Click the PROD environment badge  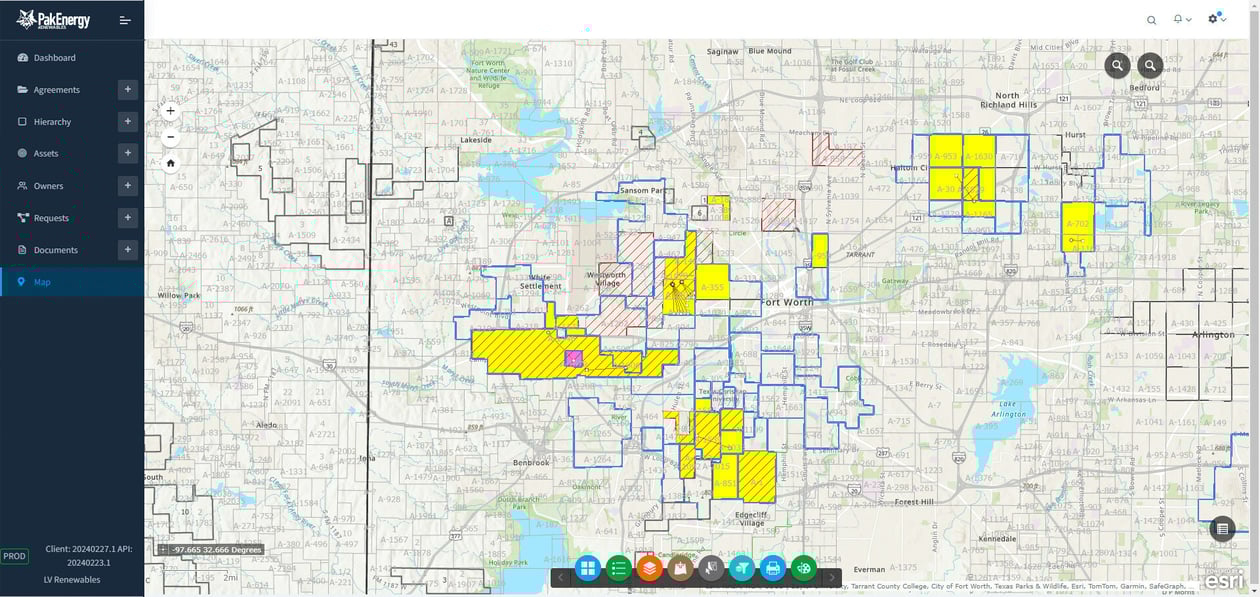click(x=14, y=556)
